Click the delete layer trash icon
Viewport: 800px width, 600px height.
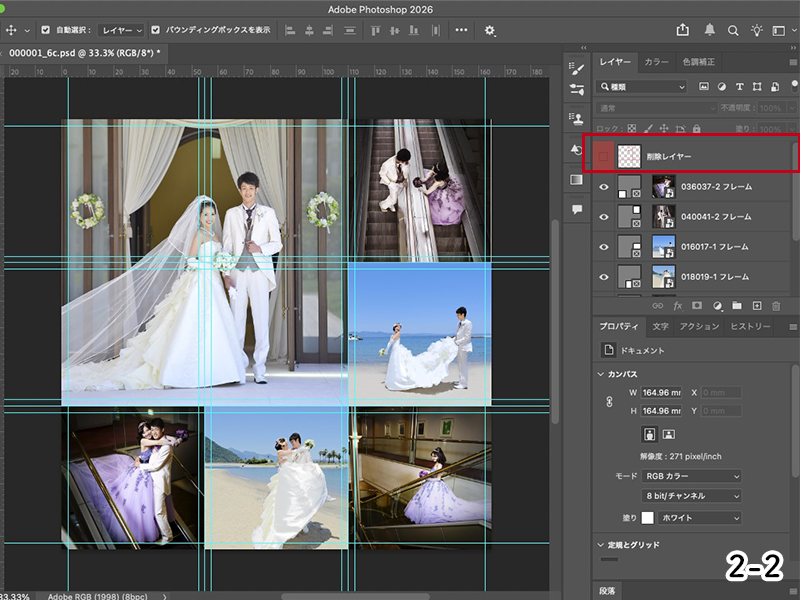tap(775, 305)
